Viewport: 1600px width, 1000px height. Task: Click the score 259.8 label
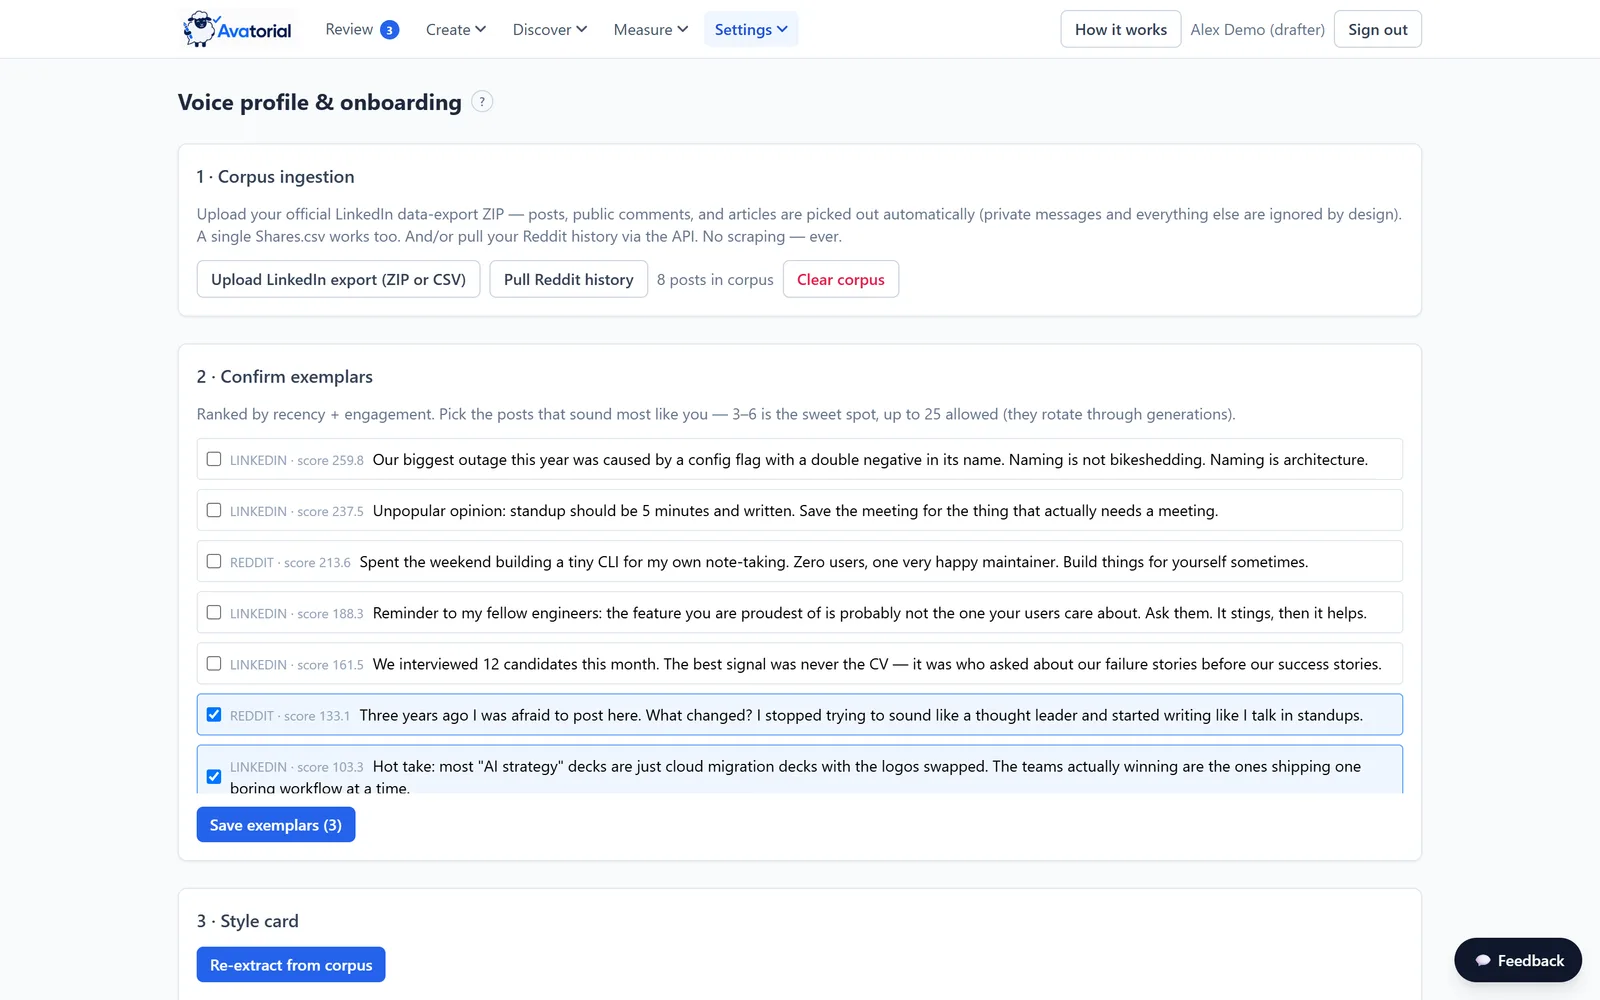point(330,461)
